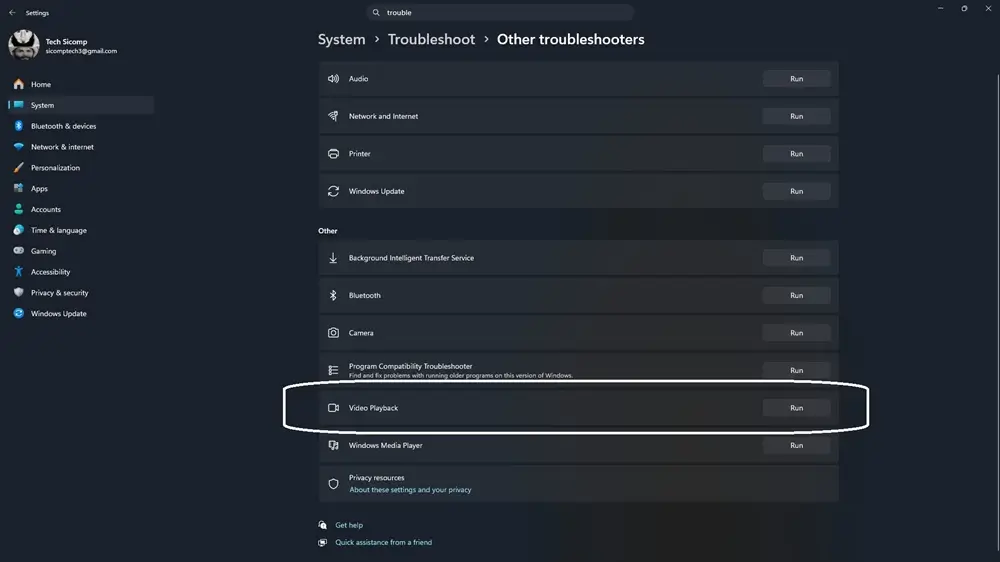Screen dimensions: 1000x562
Task: Click the Background Intelligent Transfer download icon
Action: (x=333, y=258)
